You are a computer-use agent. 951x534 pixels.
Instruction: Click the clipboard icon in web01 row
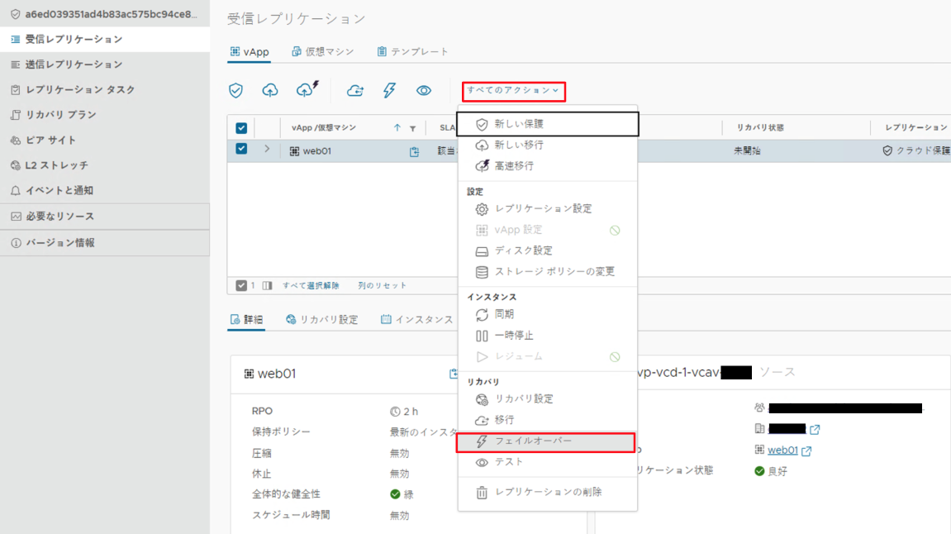pyautogui.click(x=414, y=152)
